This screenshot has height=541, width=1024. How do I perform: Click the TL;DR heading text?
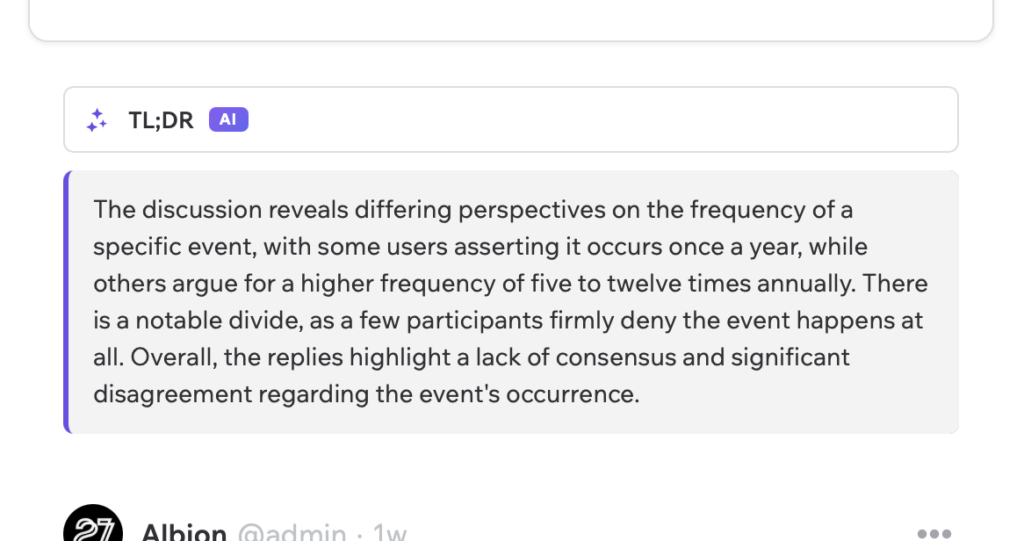(161, 121)
